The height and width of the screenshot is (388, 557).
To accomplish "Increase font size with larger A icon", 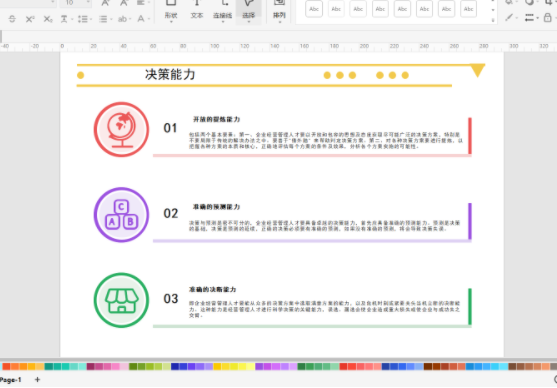I will 105,3.
